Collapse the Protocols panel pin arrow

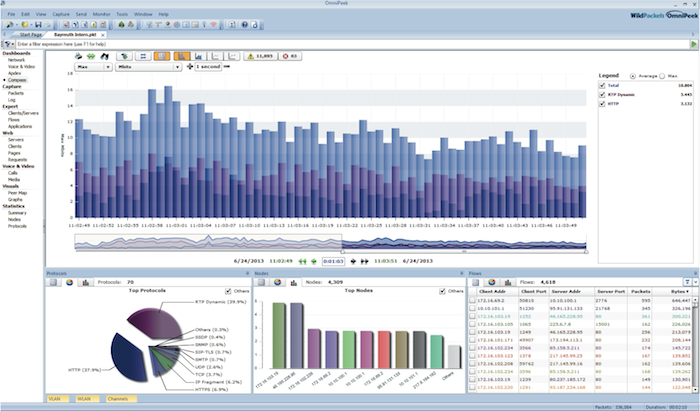[247, 273]
